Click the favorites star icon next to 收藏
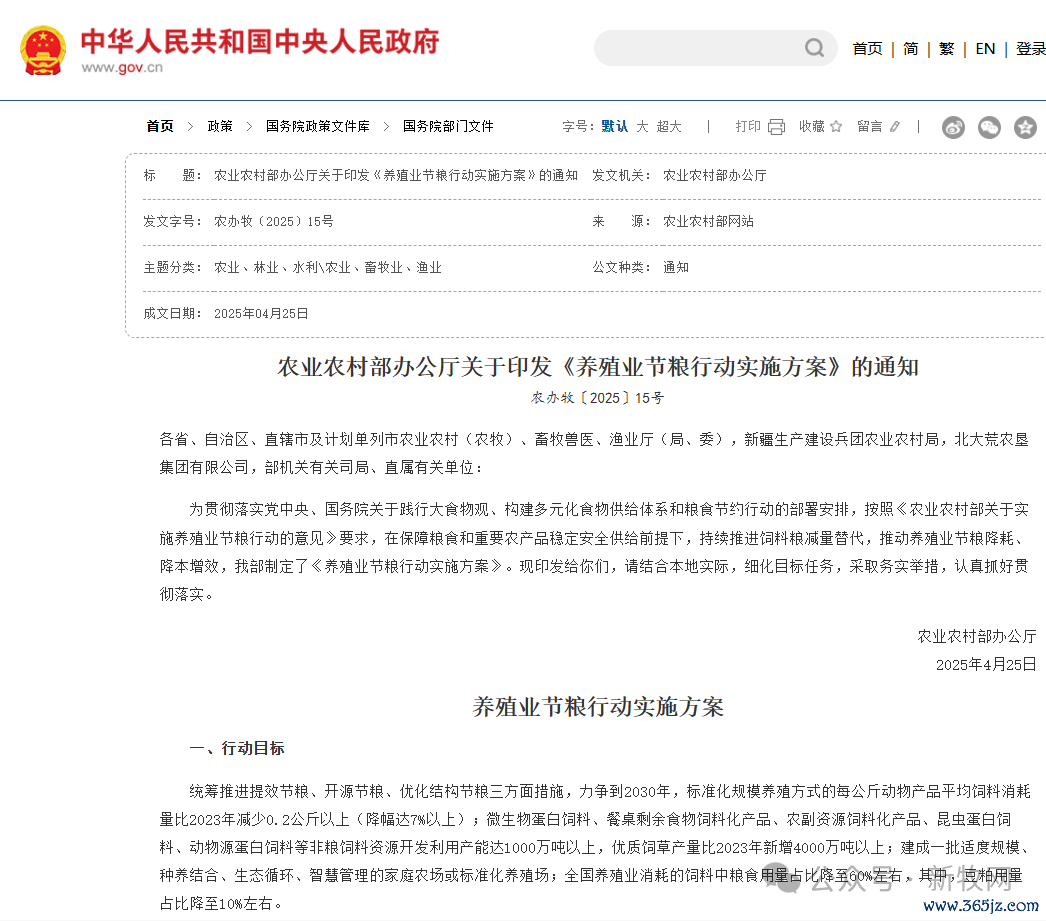The height and width of the screenshot is (921, 1046). [x=836, y=126]
